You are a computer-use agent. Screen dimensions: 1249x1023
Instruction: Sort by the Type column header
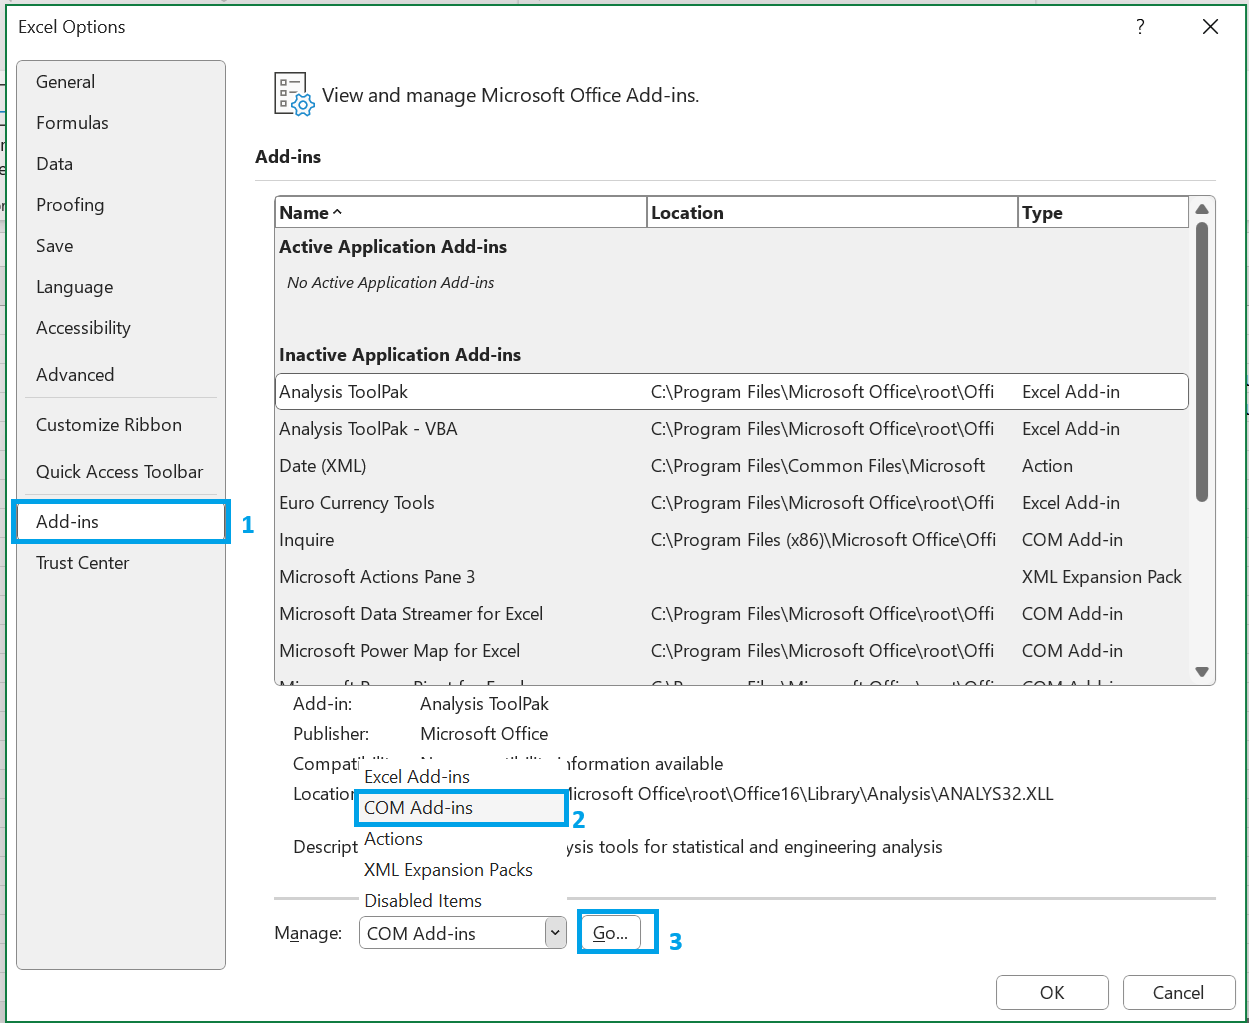coord(1103,213)
